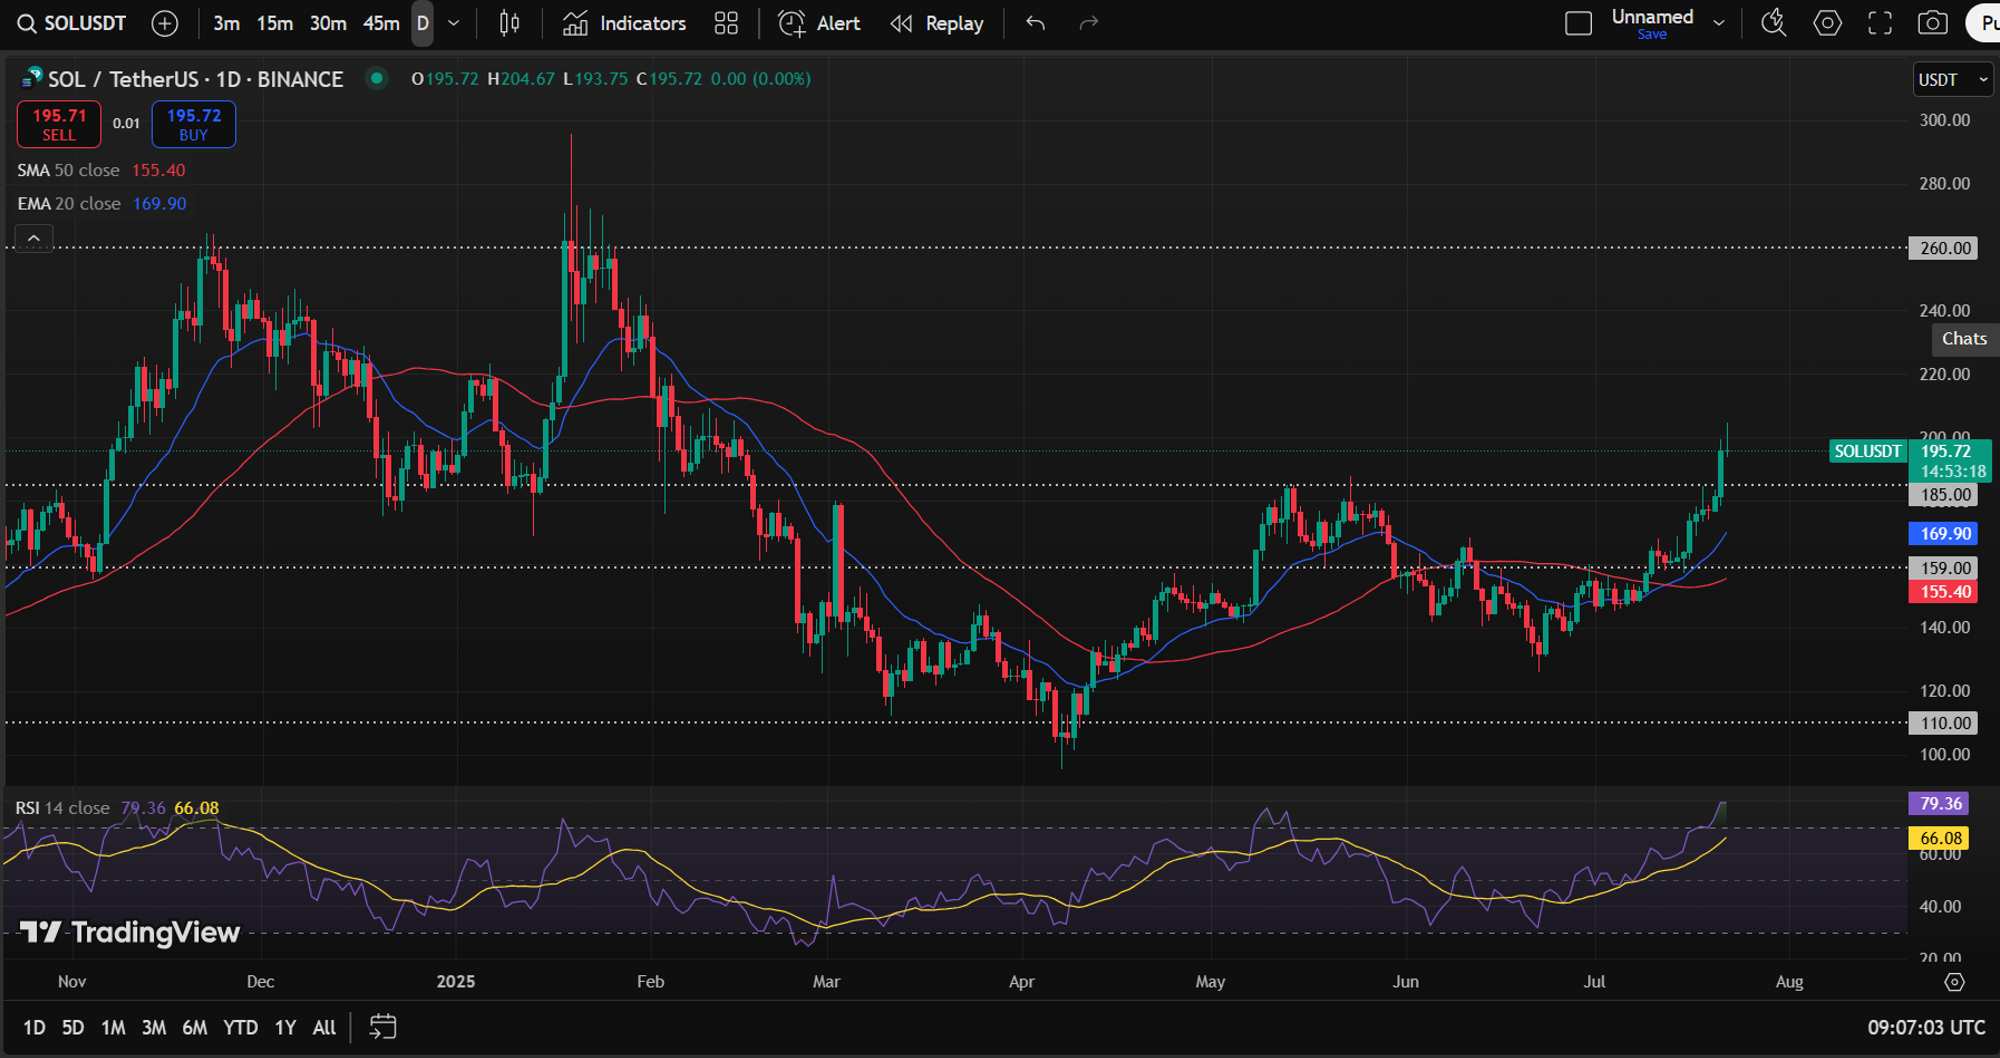Set range to 5D
The width and height of the screenshot is (2000, 1058).
[x=73, y=1027]
